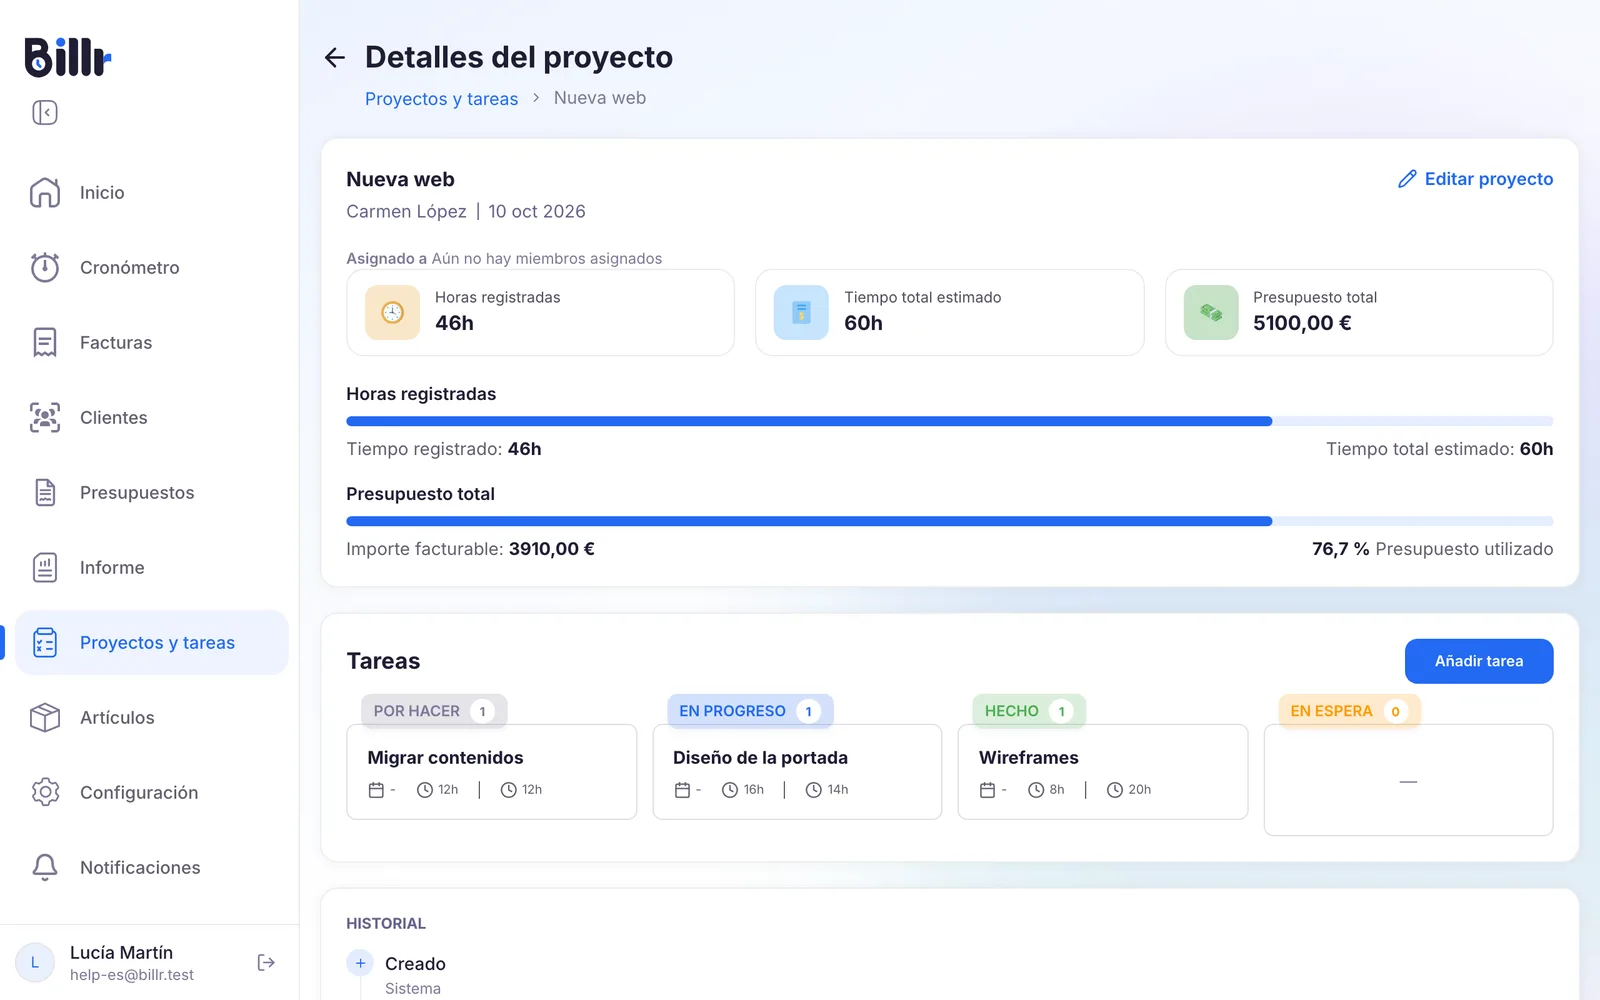
Task: Click the Configuración gear icon
Action: pos(45,792)
